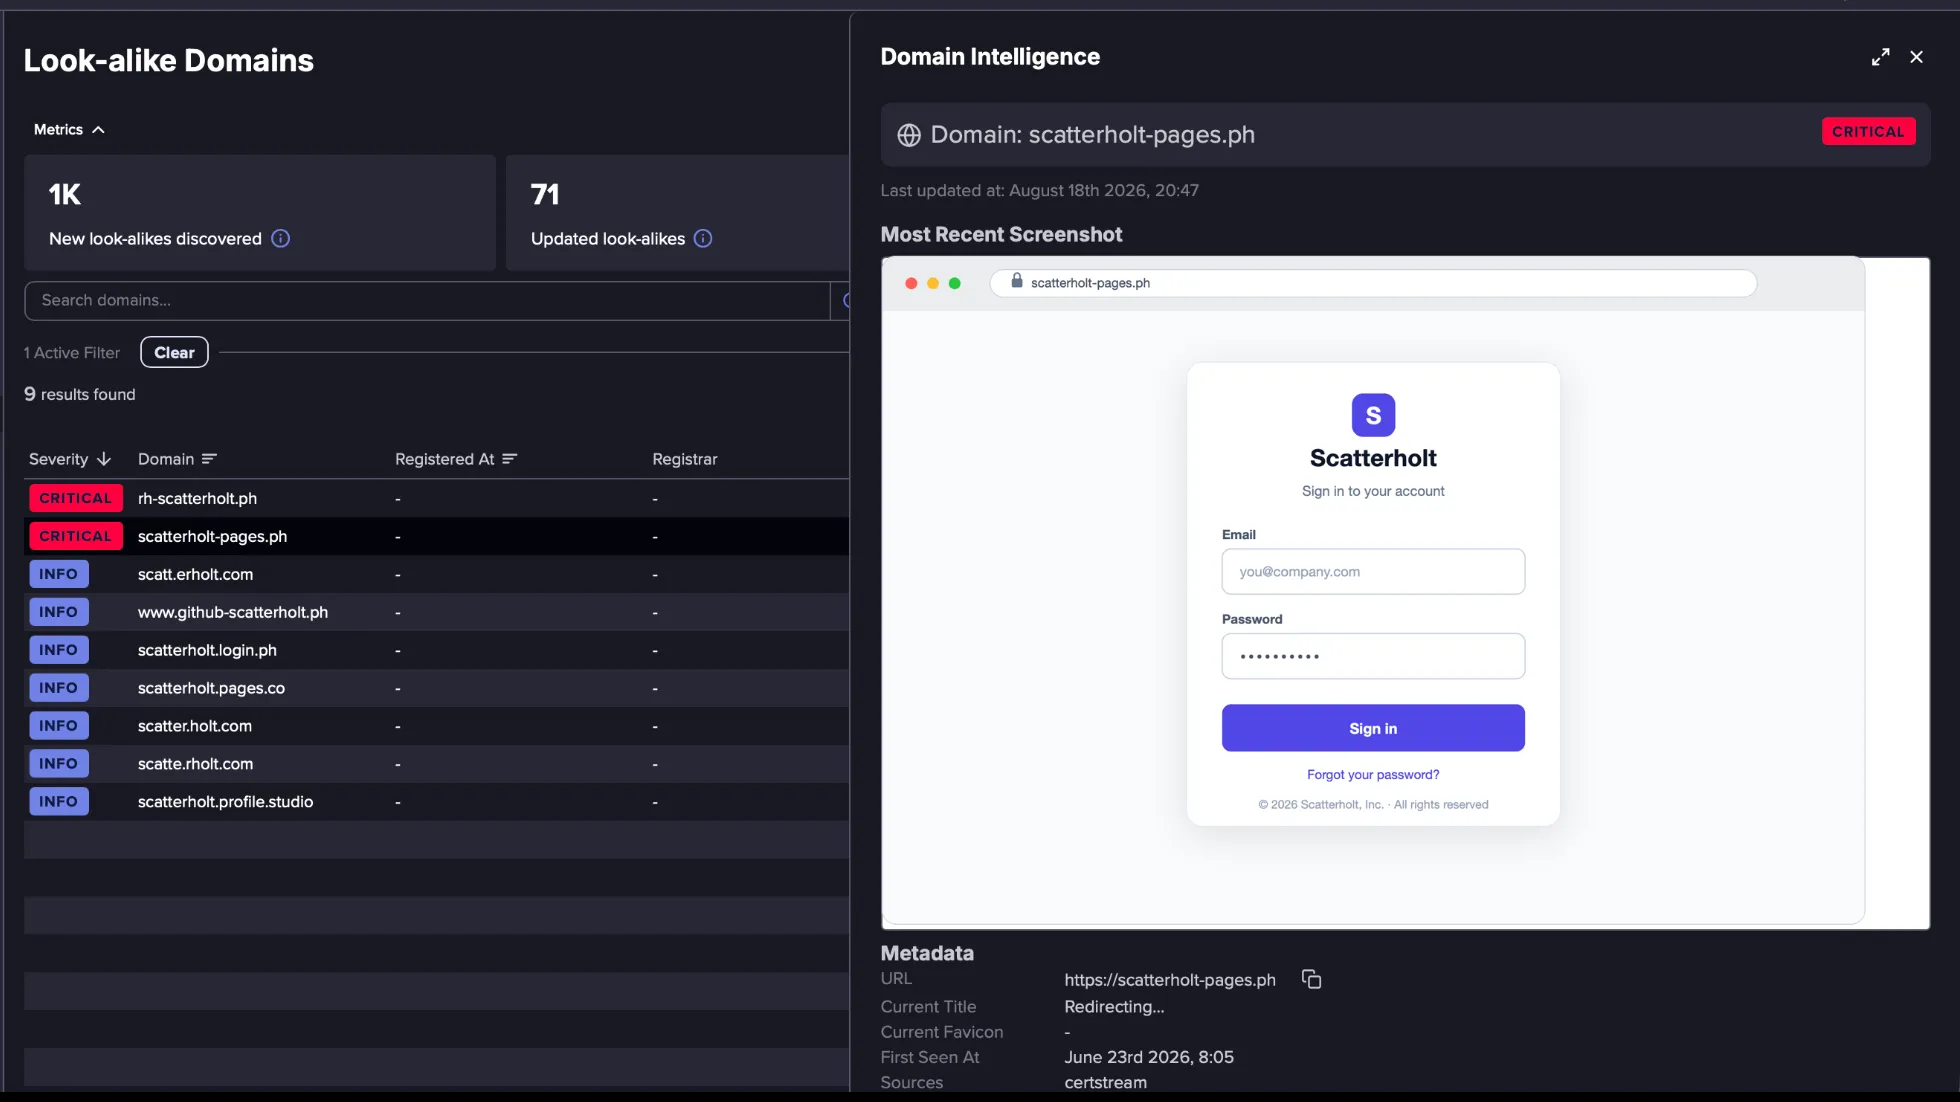Show info for Updated look-alikes

tap(703, 238)
